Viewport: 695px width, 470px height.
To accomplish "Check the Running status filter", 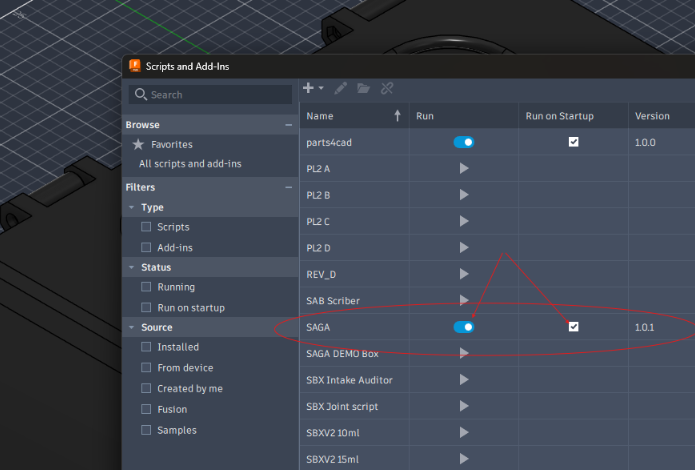I will [x=146, y=287].
